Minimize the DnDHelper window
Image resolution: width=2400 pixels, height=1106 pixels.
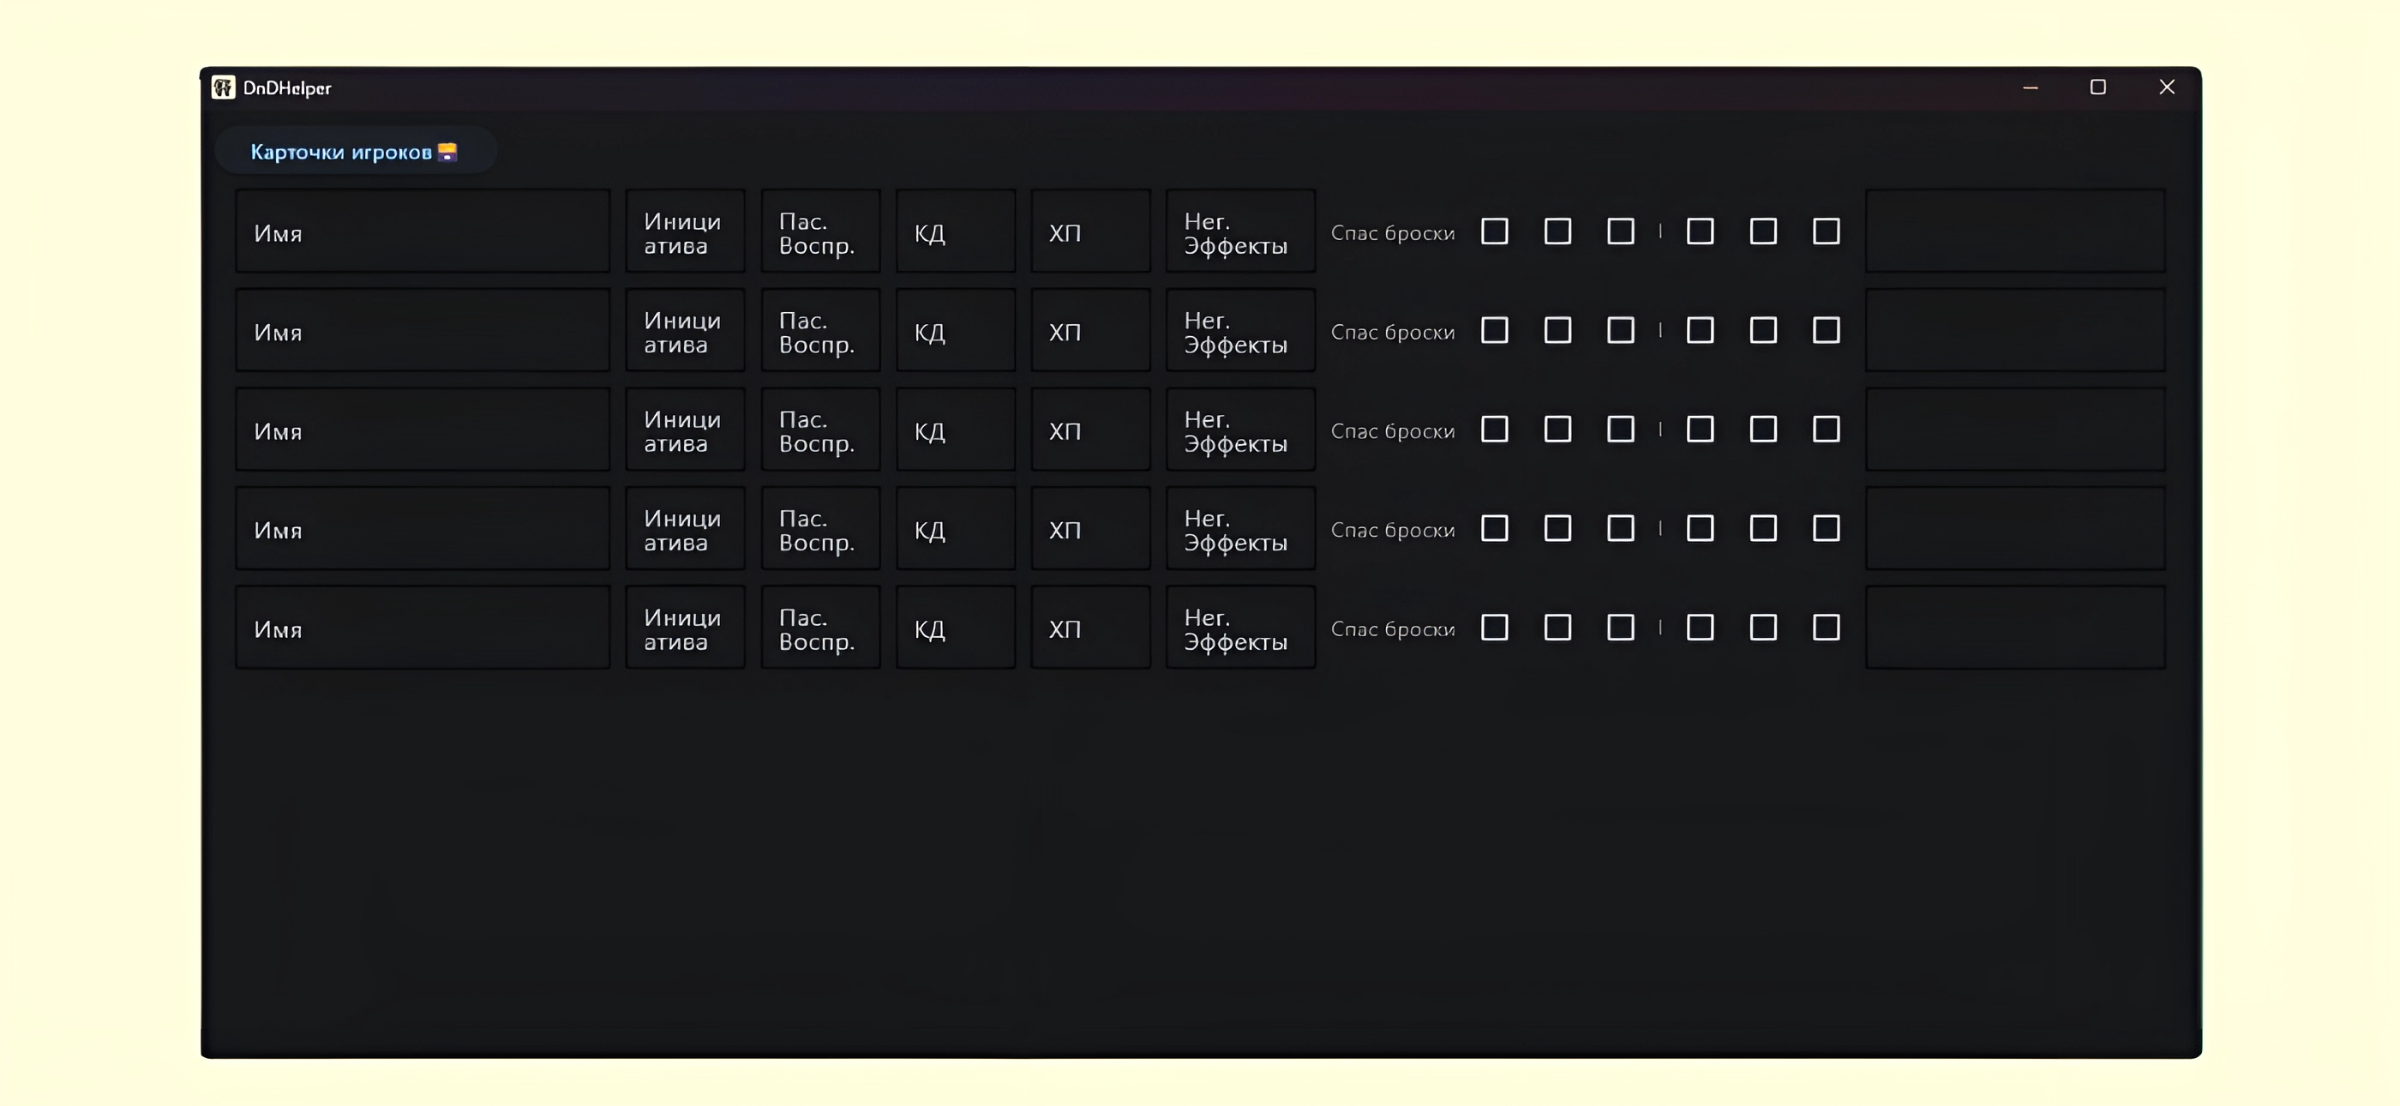(2030, 88)
